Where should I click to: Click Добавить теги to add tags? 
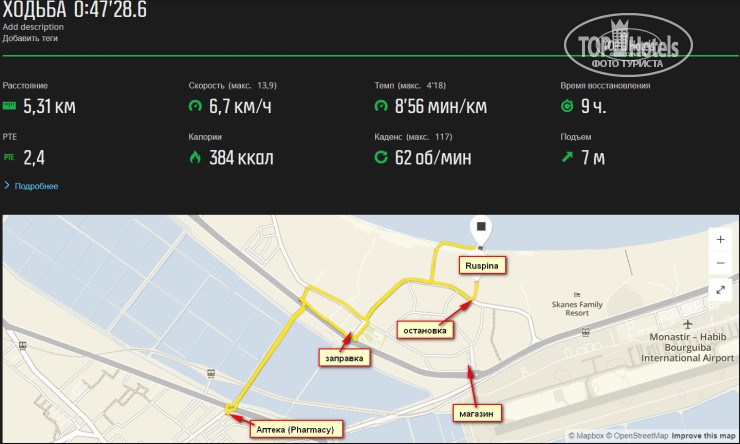tap(30, 38)
